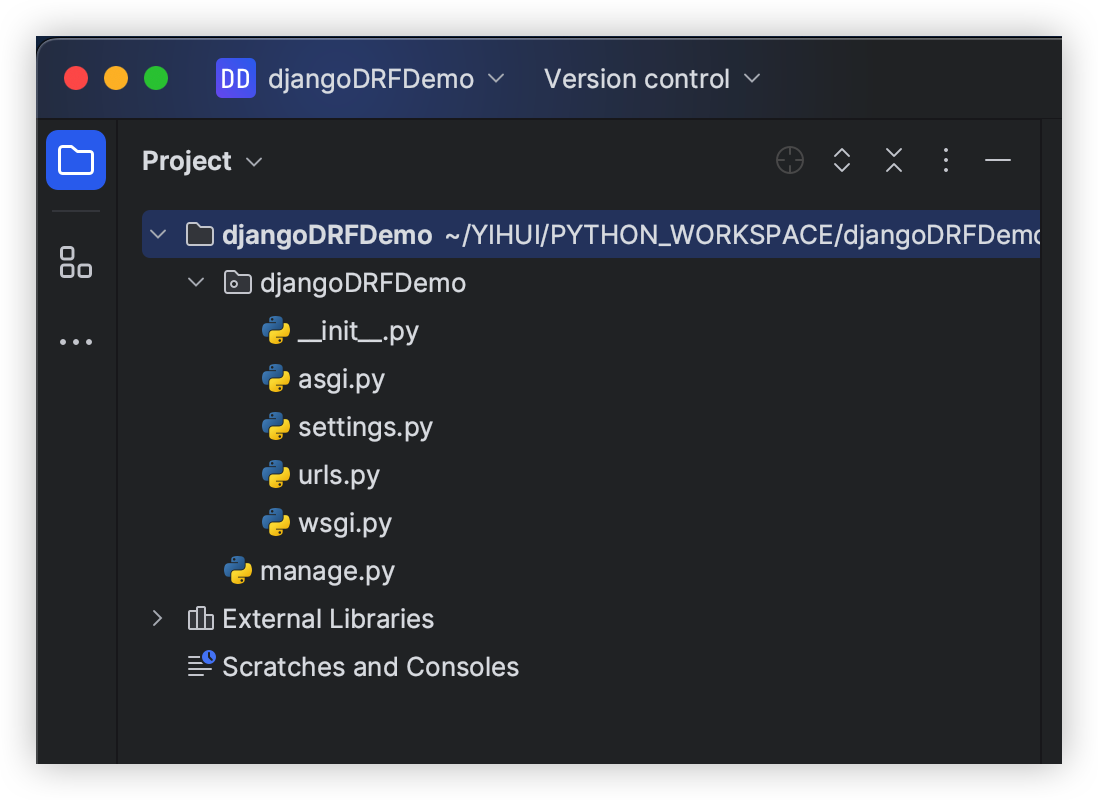Open the Structure tool window icon
Image resolution: width=1098 pixels, height=800 pixels.
(x=76, y=262)
